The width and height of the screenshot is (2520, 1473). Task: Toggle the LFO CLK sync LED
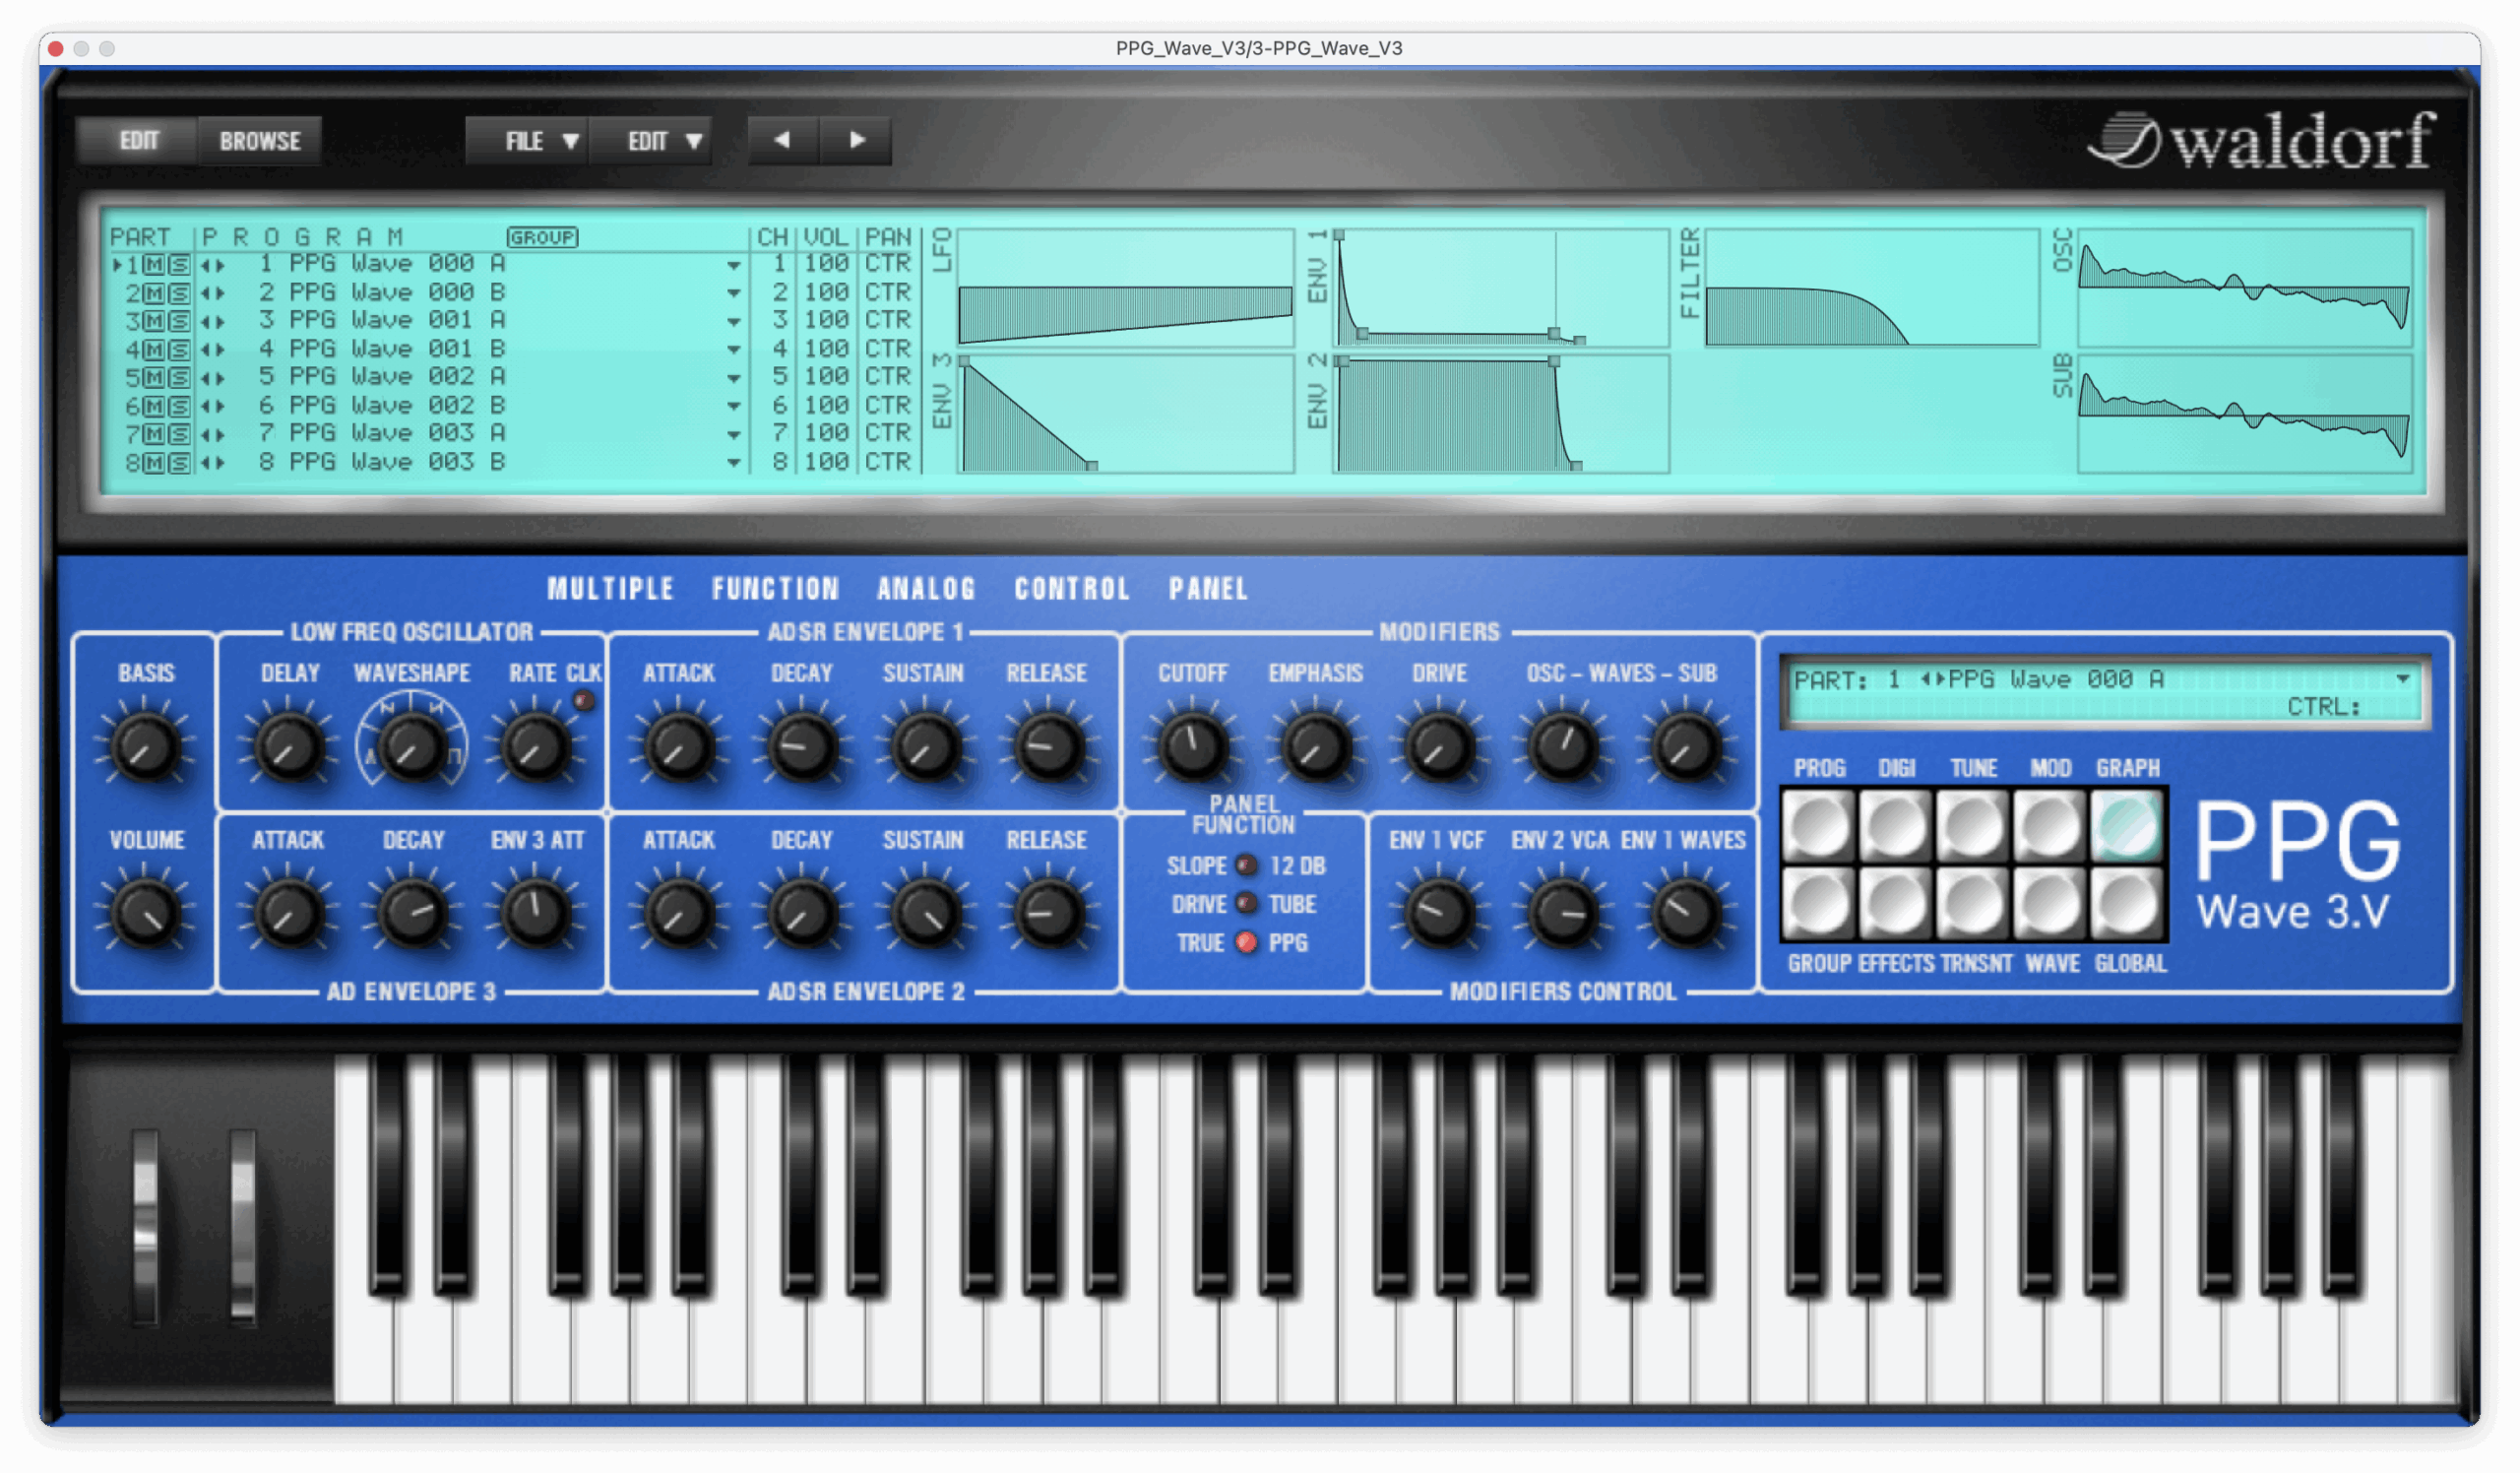pos(583,701)
